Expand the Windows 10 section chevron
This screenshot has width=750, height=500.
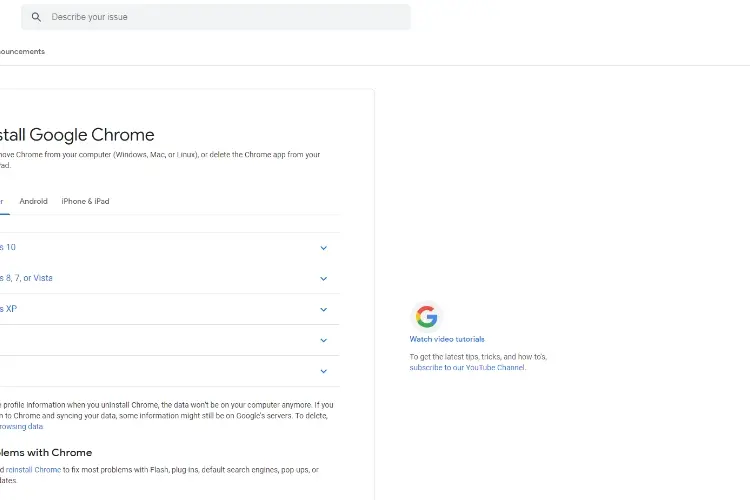(323, 248)
